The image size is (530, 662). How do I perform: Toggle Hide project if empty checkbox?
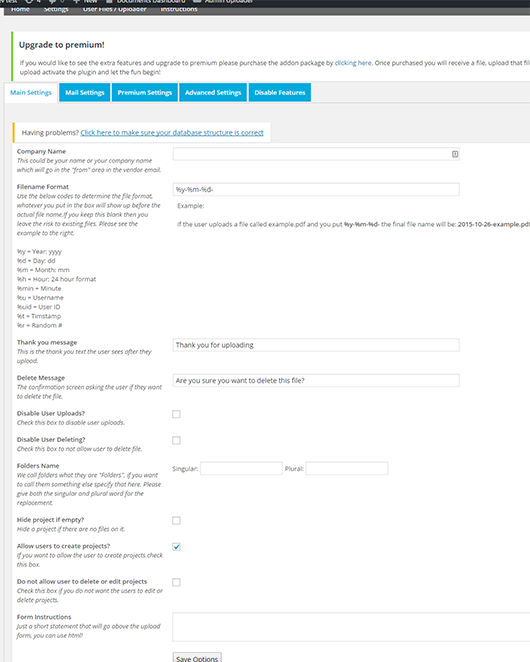coord(176,521)
